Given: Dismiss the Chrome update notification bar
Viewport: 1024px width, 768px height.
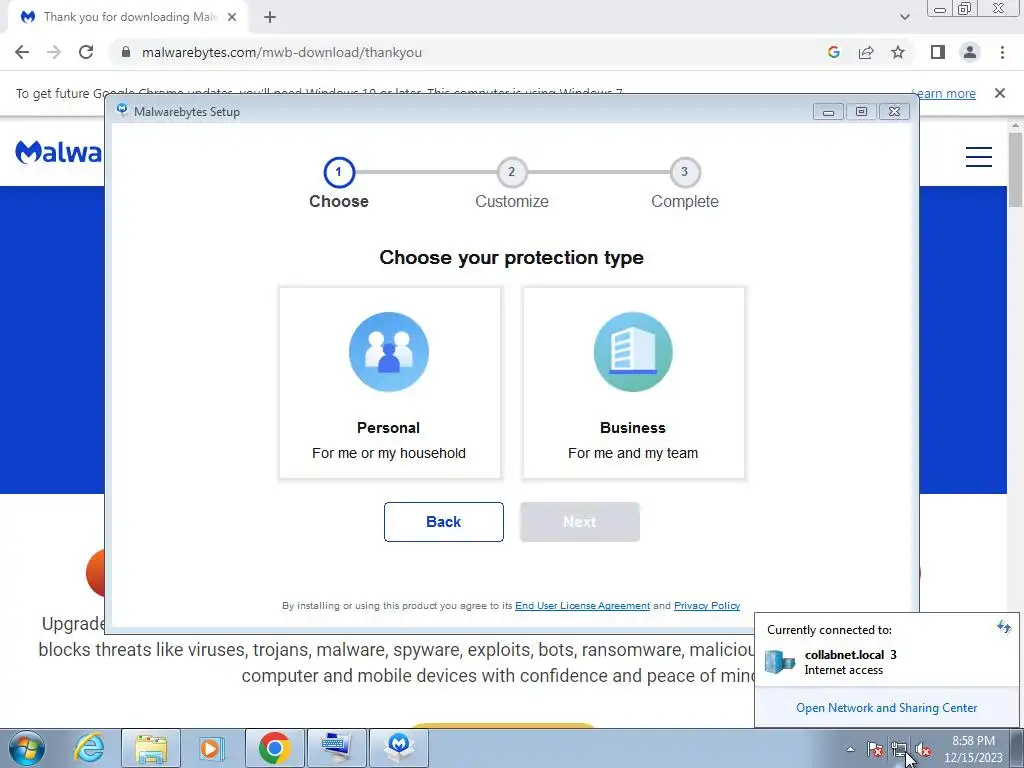Looking at the screenshot, I should [x=999, y=93].
